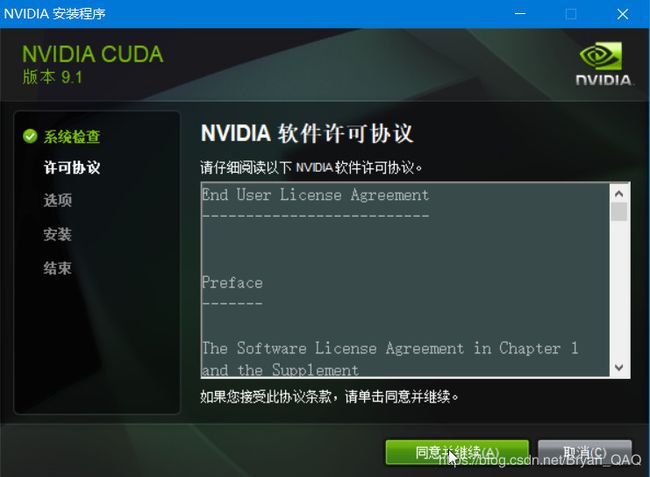Click scroll down arrow in license box
This screenshot has height=477, width=650.
619,367
